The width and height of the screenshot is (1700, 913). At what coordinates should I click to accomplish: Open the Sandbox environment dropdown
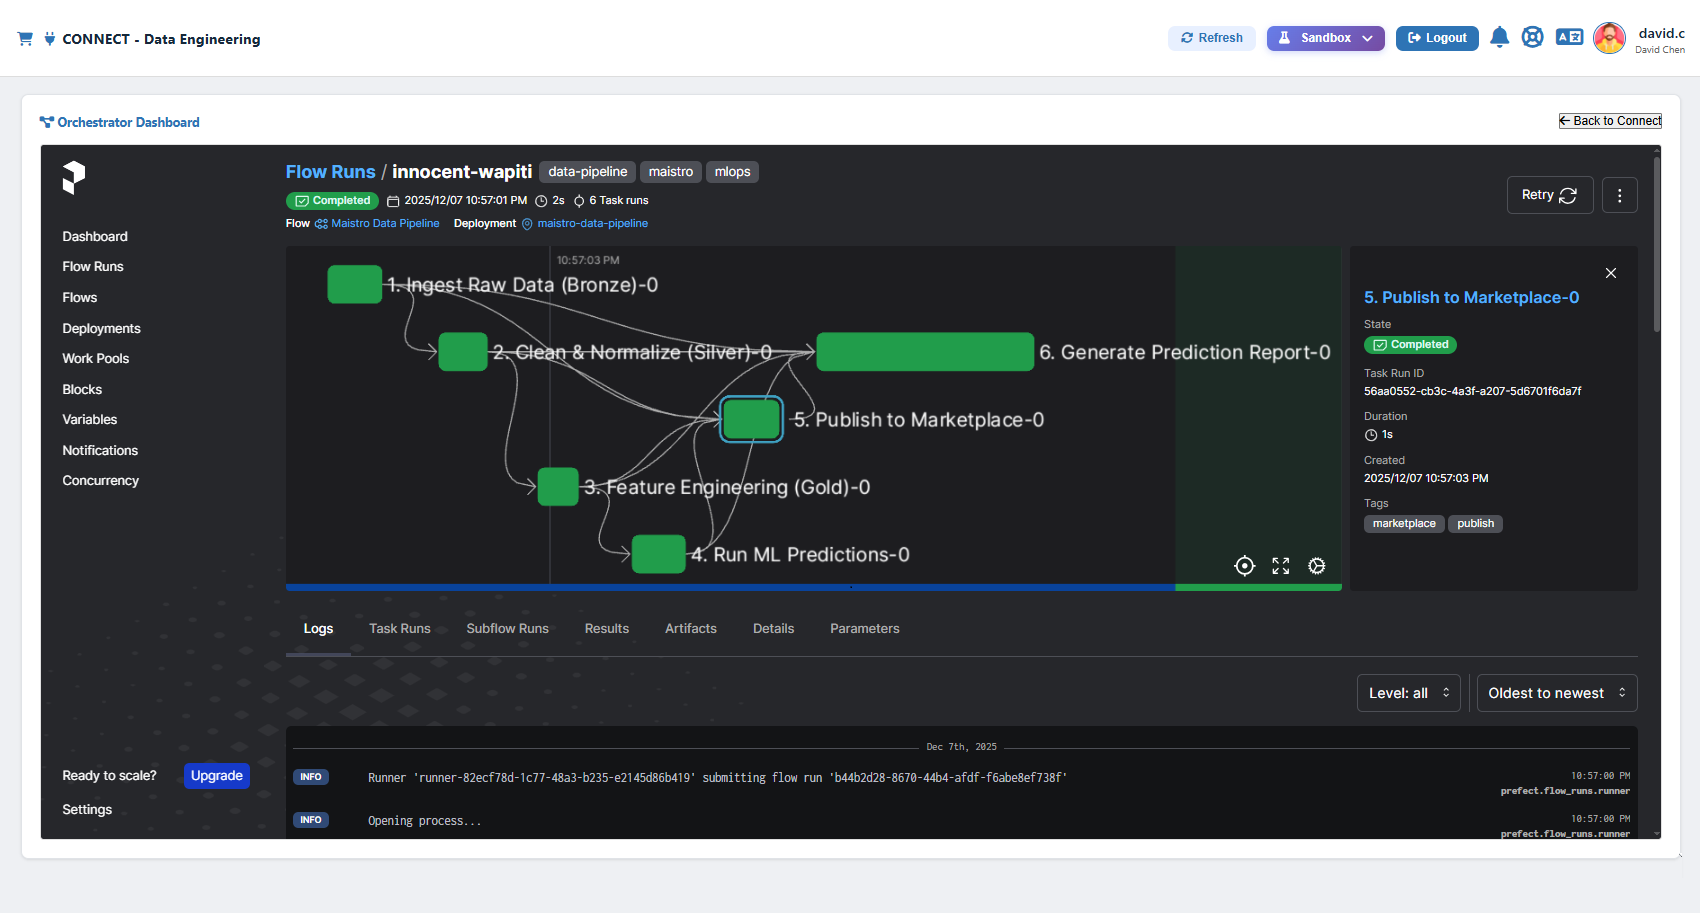point(1325,37)
